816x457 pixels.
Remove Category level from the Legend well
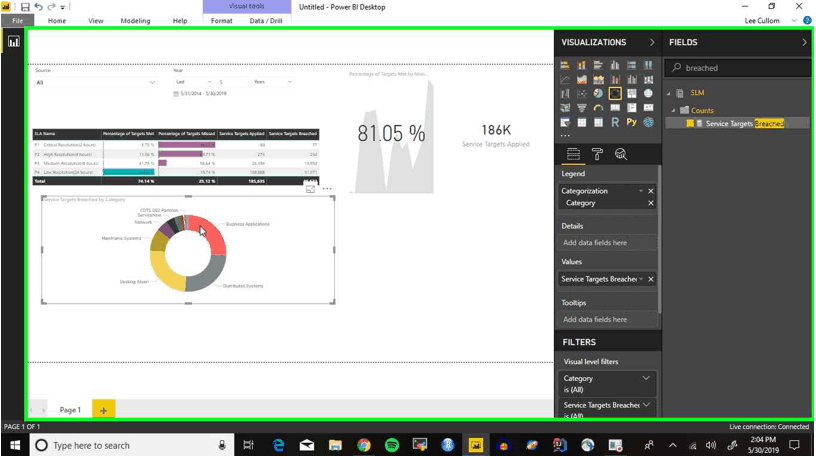tap(651, 203)
